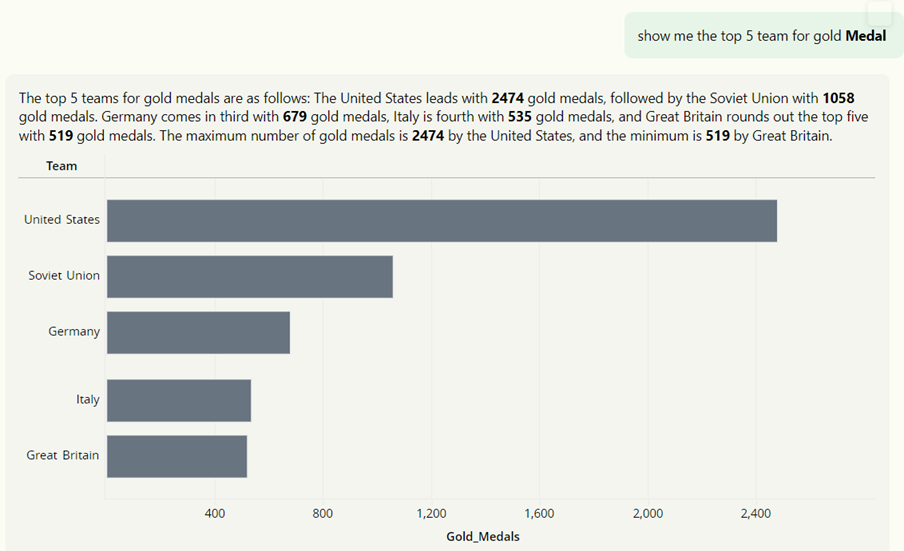This screenshot has width=904, height=551.
Task: Click the "Team" axis header
Action: point(62,166)
